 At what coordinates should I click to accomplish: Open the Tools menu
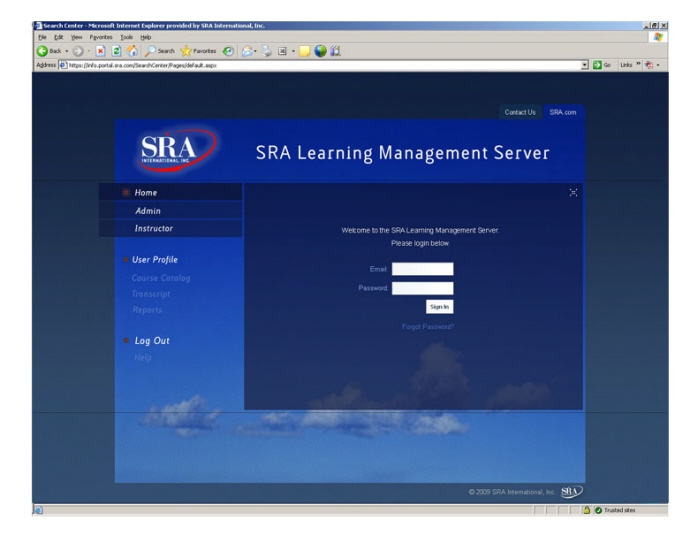(x=126, y=37)
